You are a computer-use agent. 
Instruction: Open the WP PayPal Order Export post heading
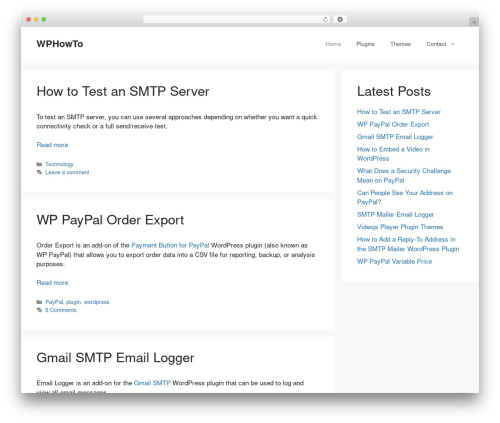pos(110,220)
